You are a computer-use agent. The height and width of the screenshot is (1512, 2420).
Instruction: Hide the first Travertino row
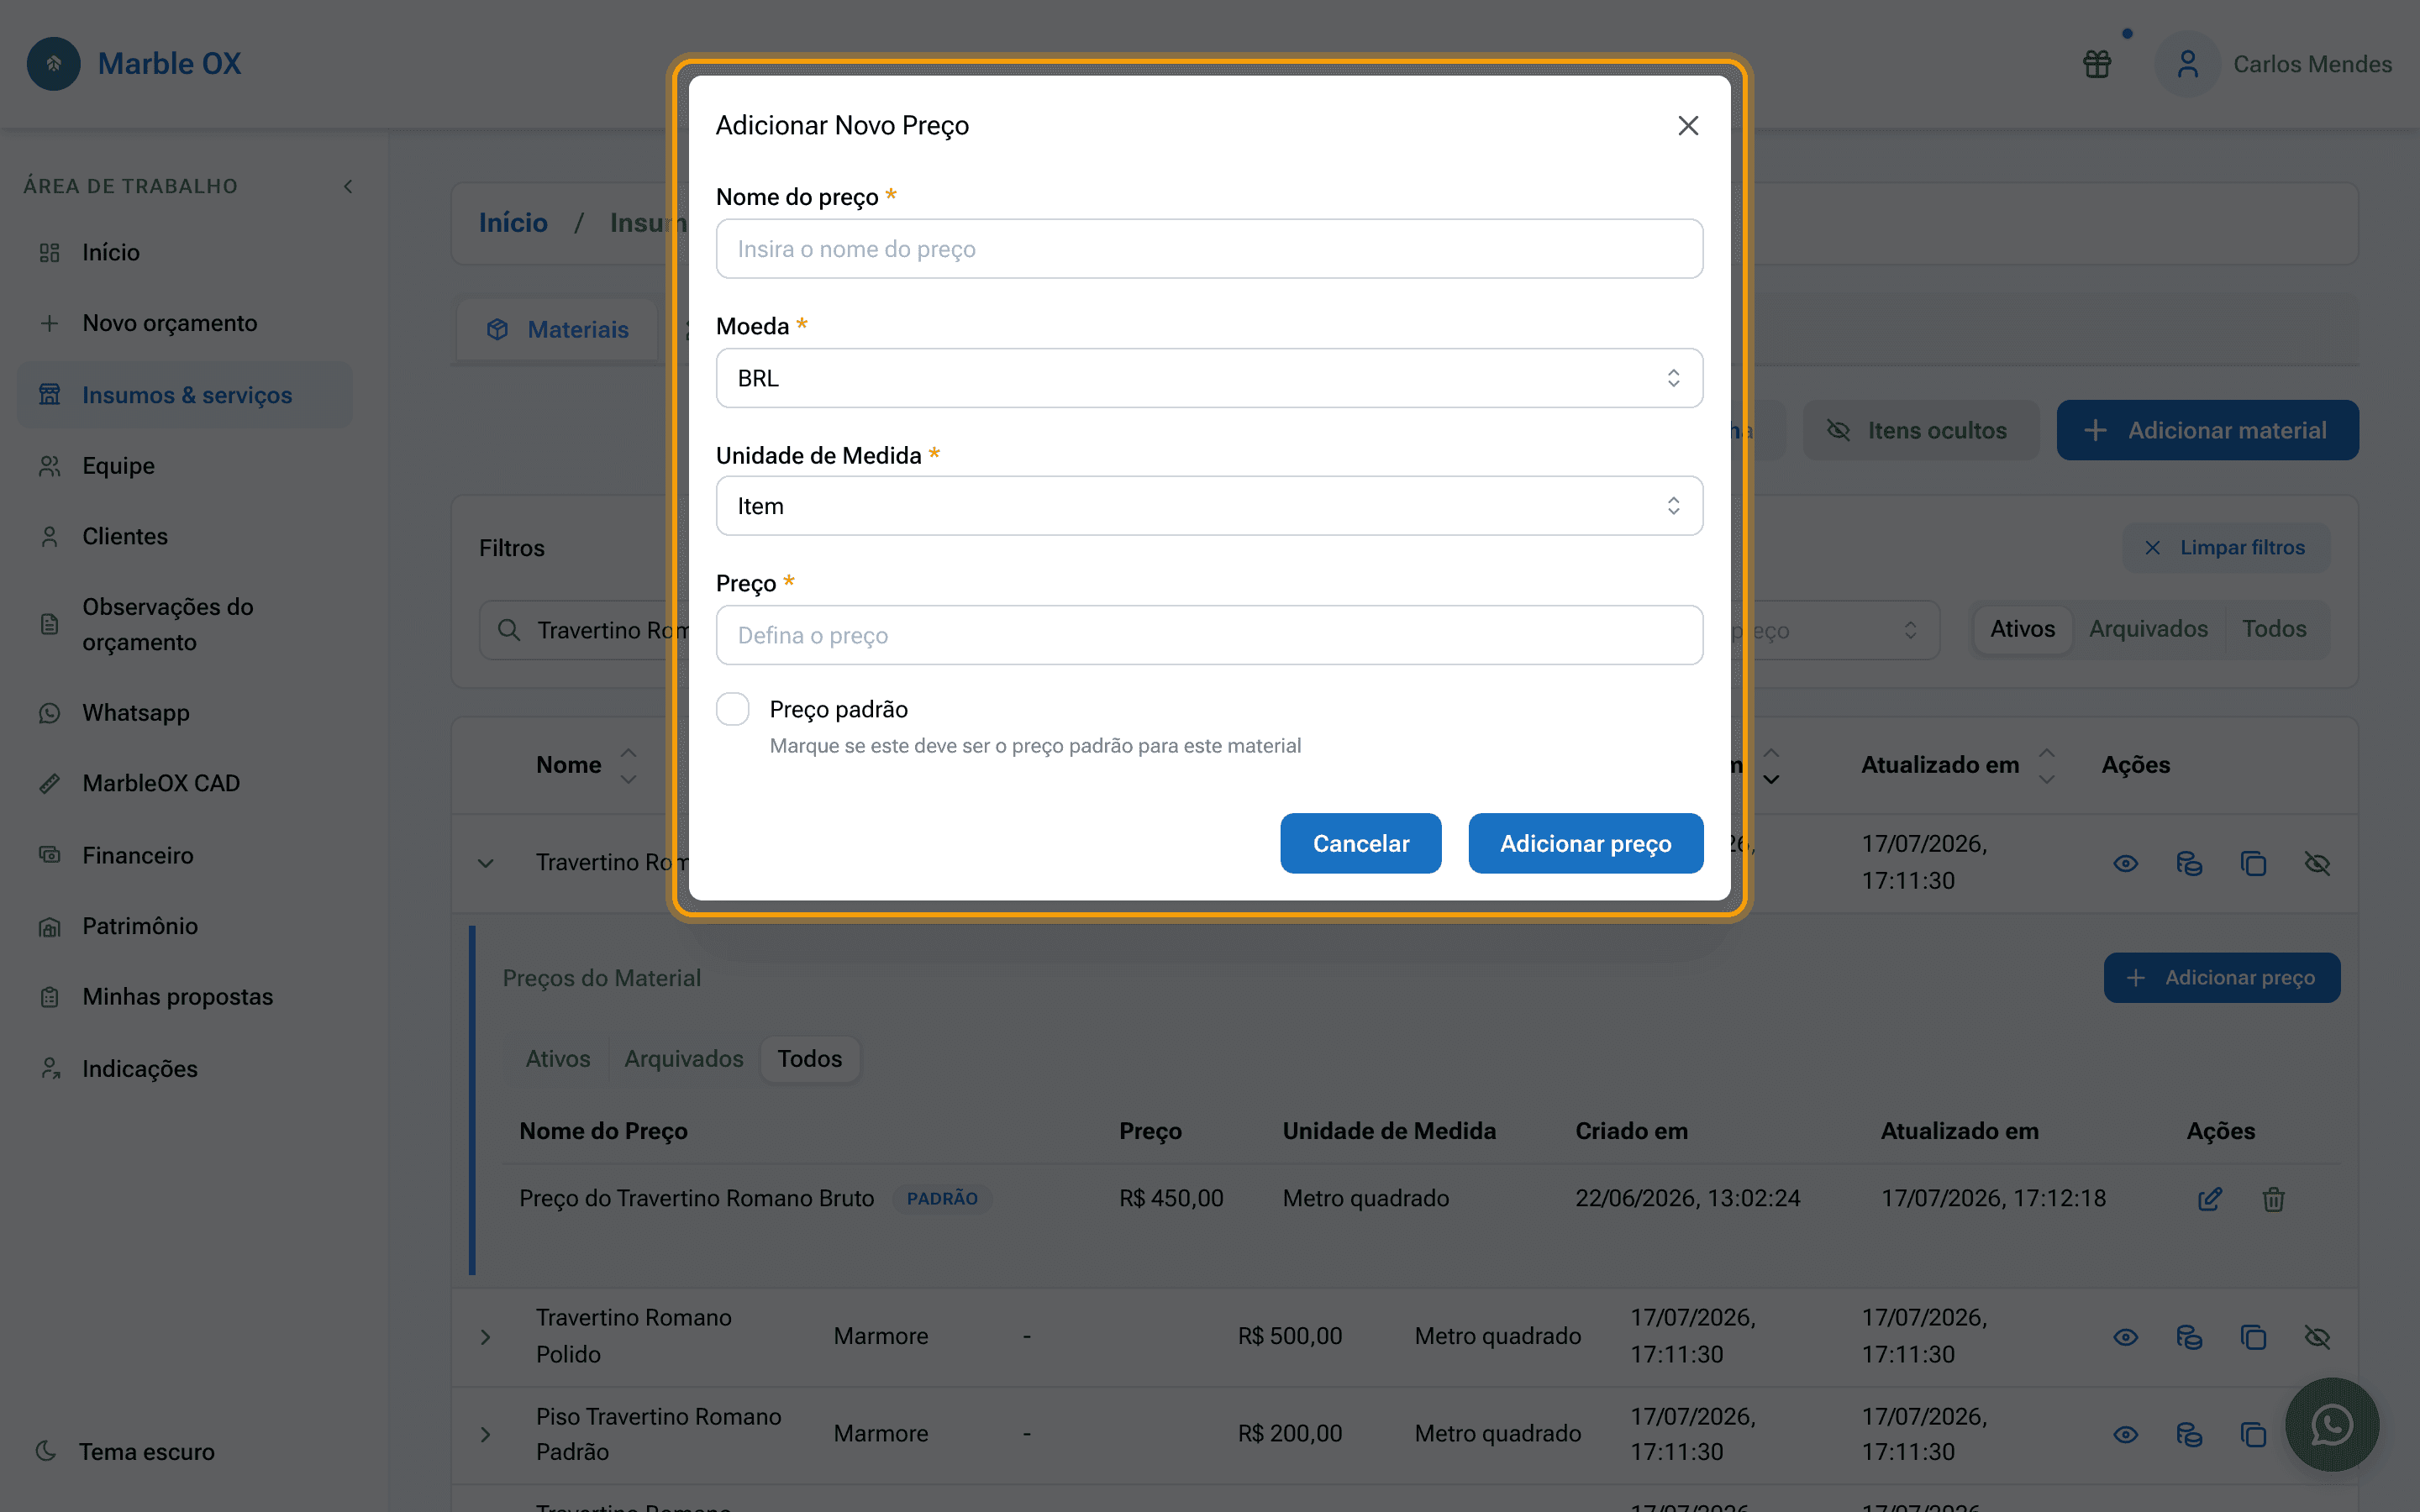click(x=2317, y=863)
